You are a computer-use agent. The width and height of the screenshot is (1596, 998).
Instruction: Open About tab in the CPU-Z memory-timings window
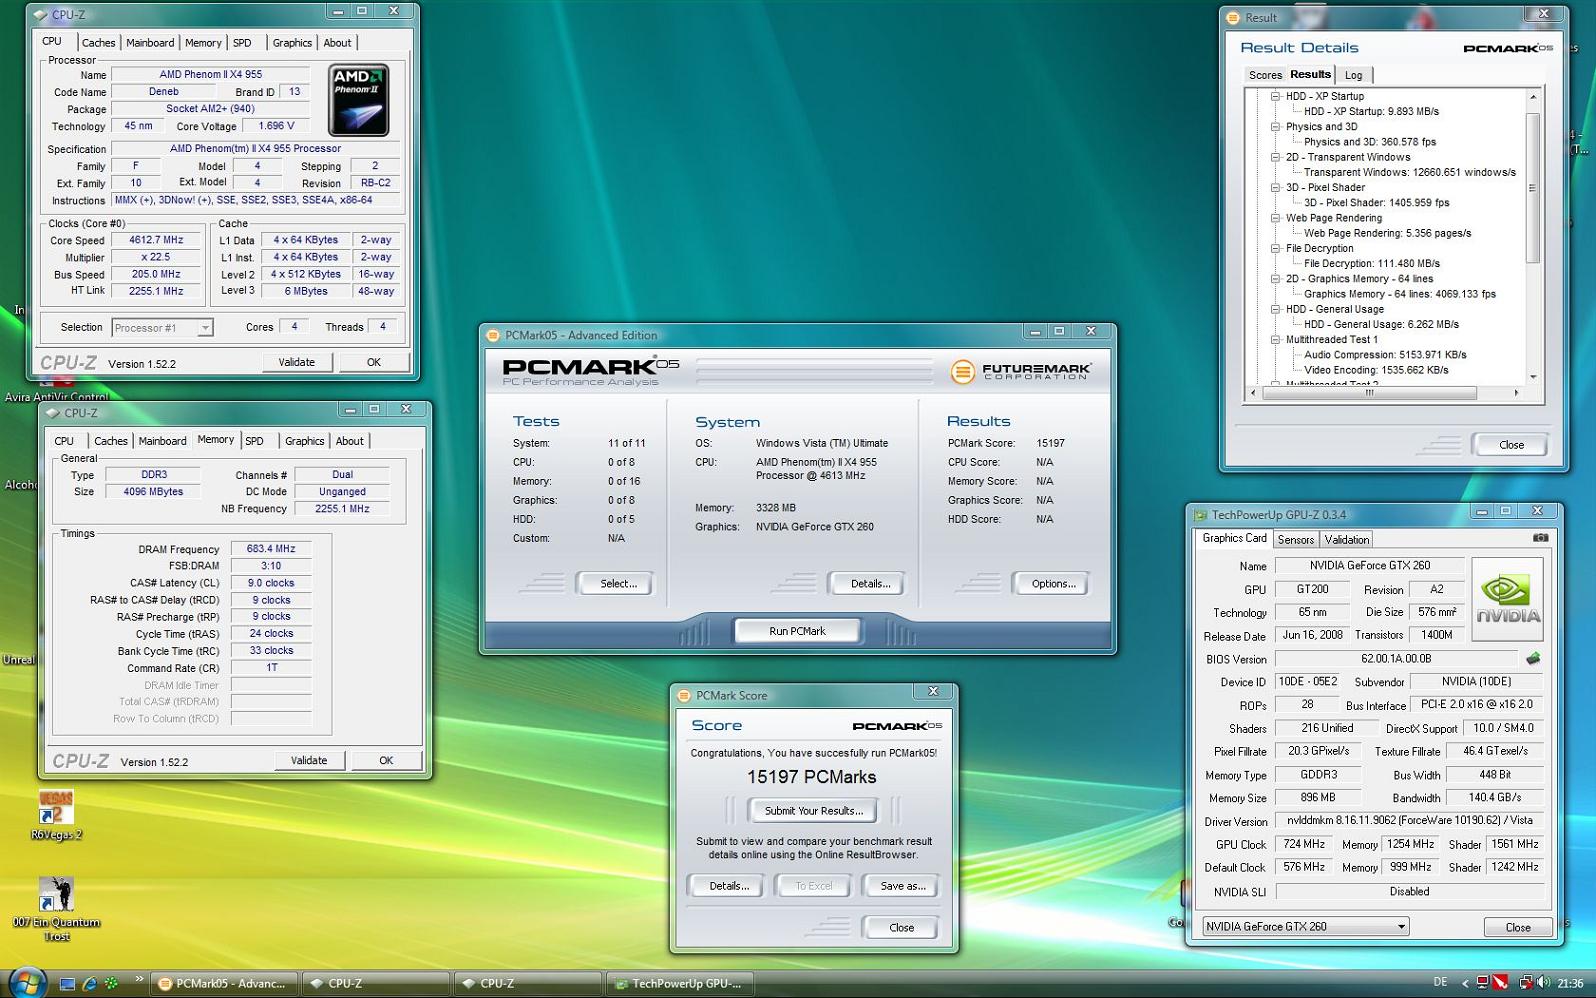pyautogui.click(x=350, y=441)
